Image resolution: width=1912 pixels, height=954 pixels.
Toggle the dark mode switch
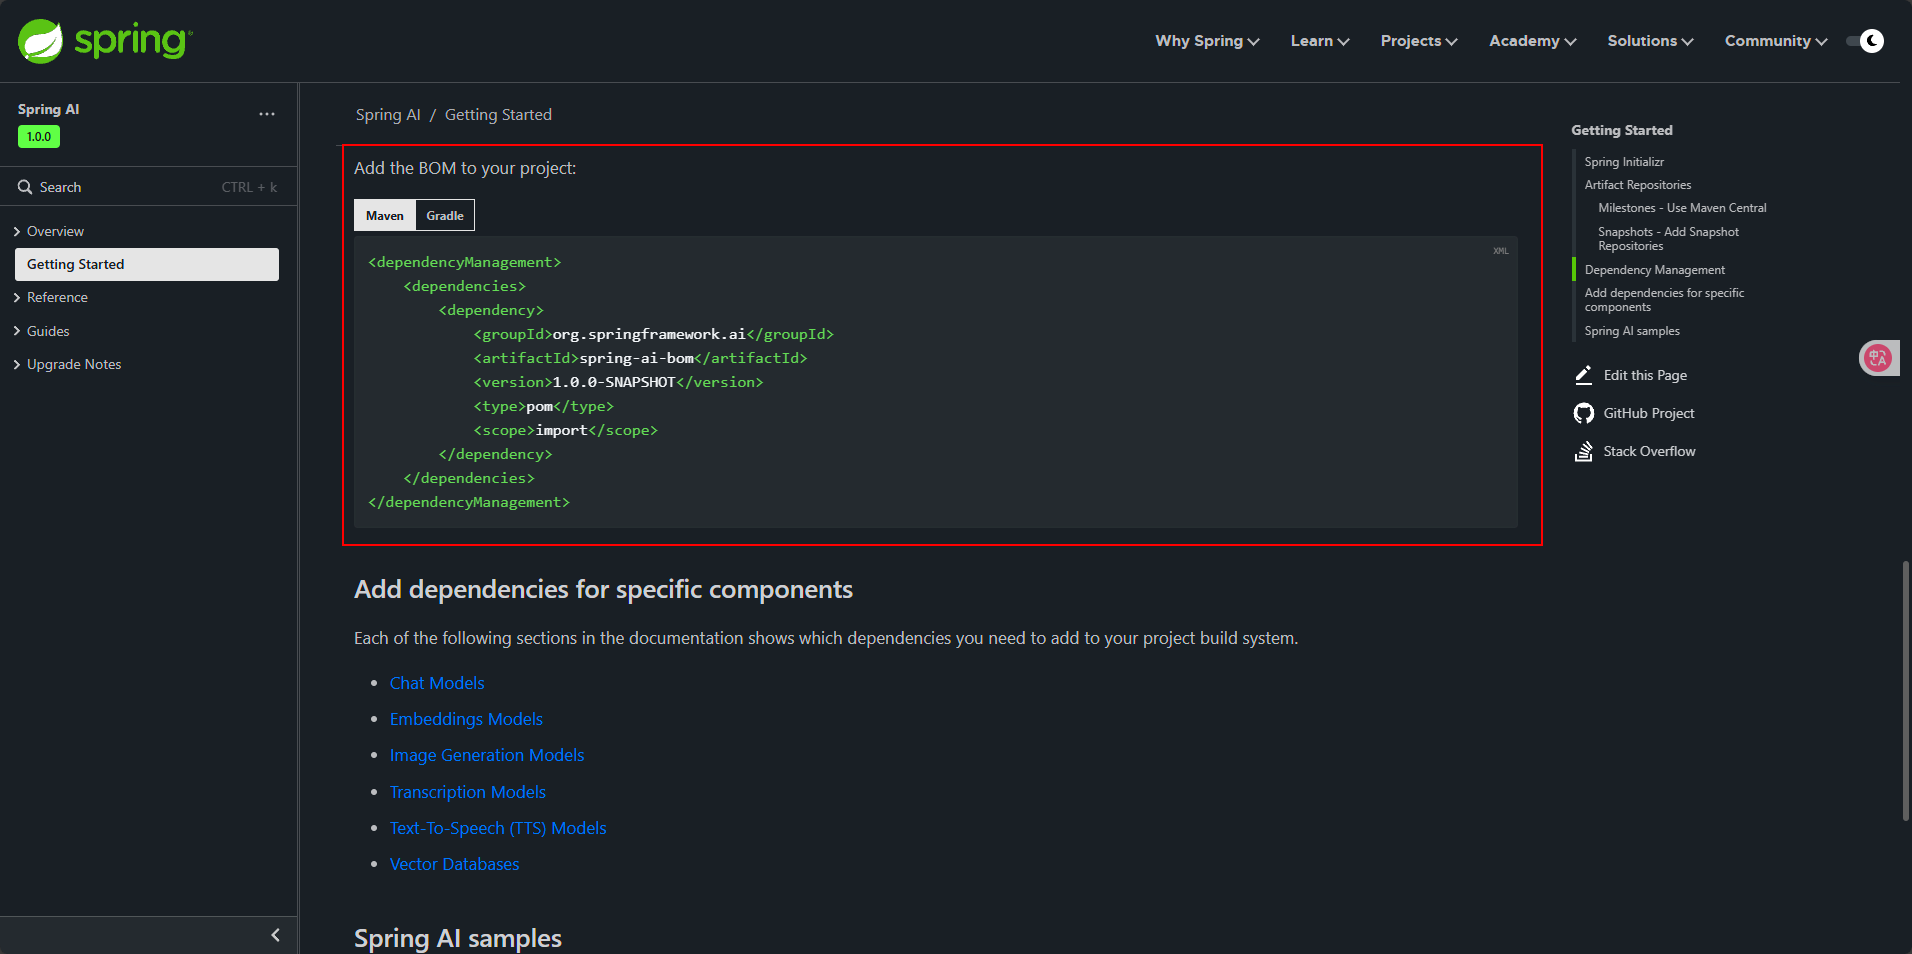tap(1865, 41)
